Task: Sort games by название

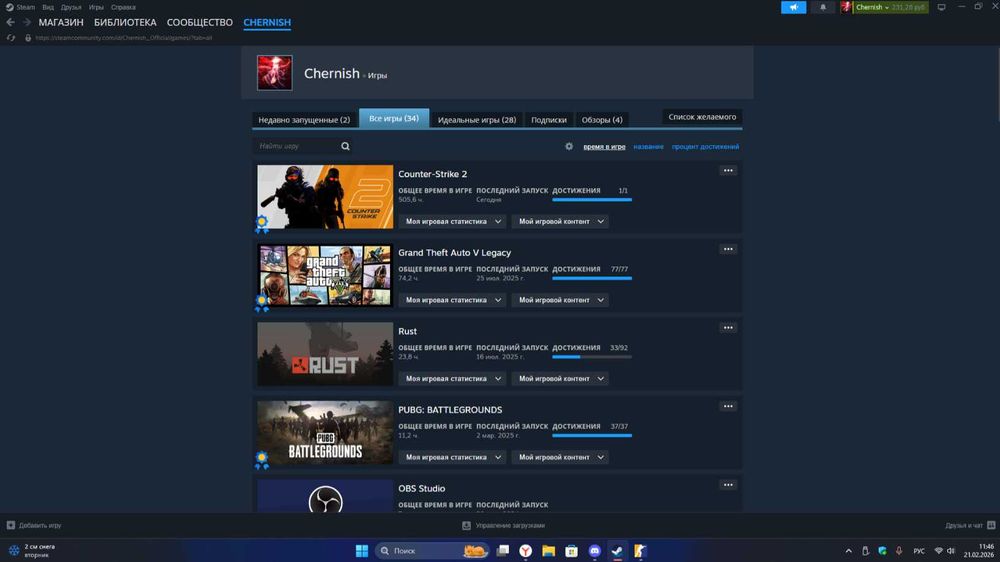Action: tap(648, 147)
